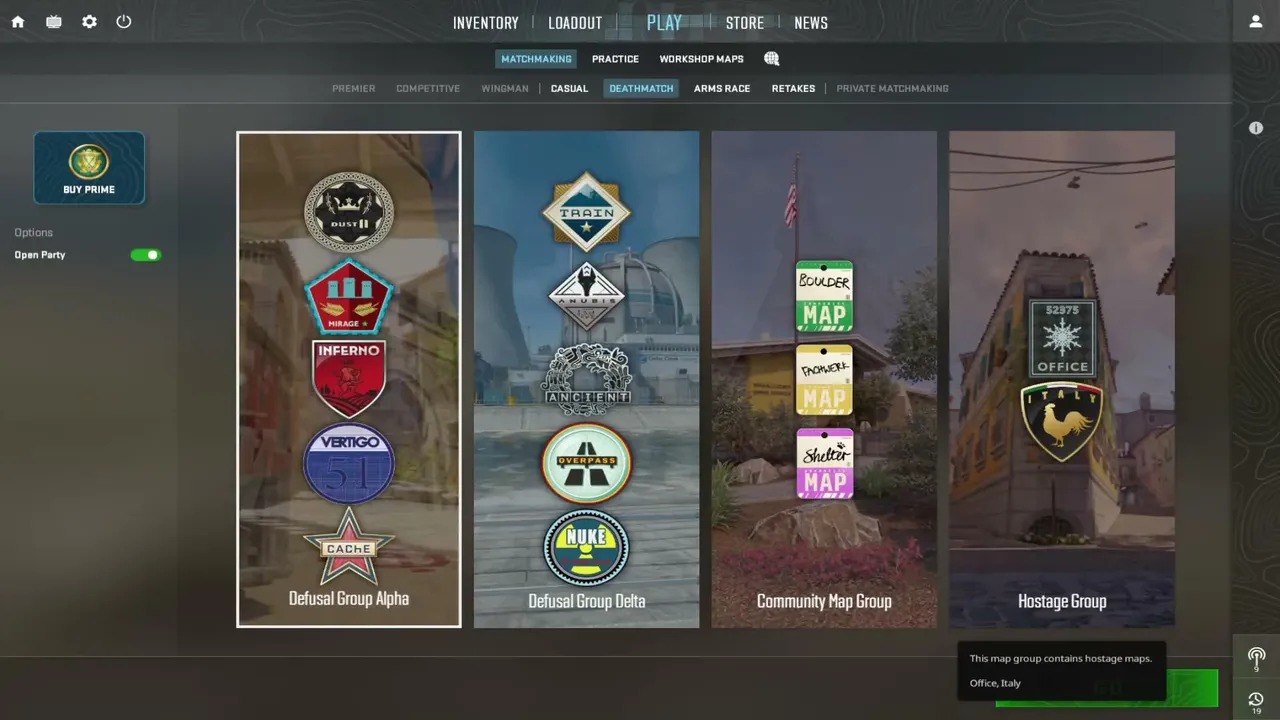Open the watch matches TV icon
This screenshot has height=720, width=1280.
pos(54,21)
